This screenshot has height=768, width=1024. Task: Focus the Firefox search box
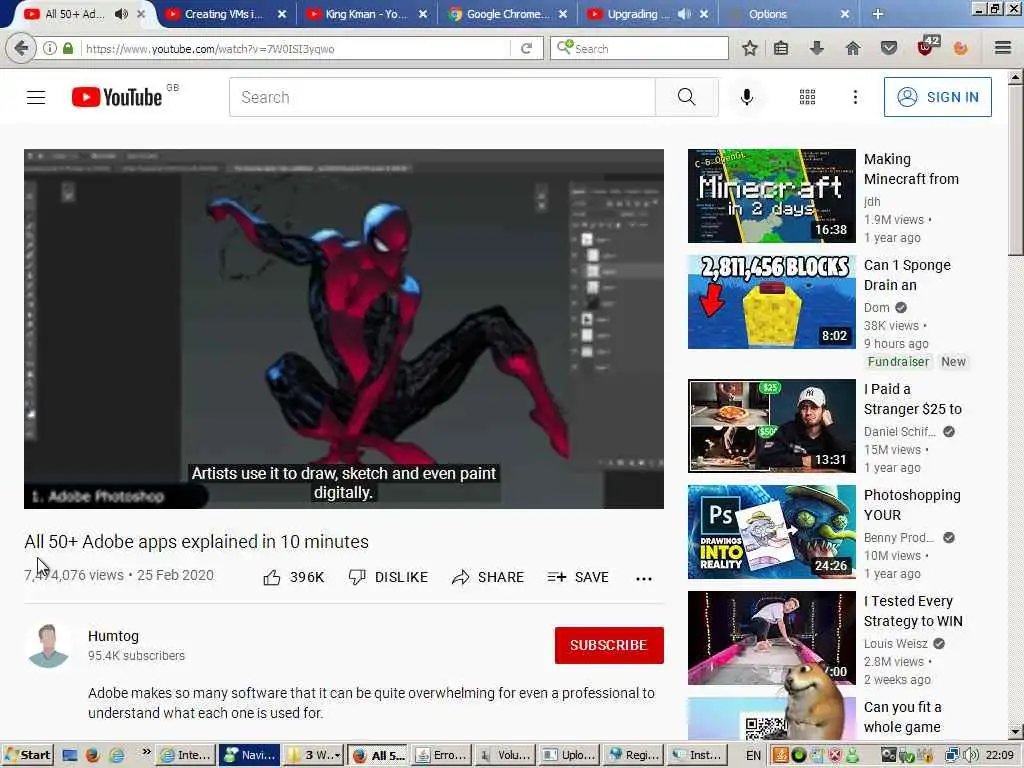pyautogui.click(x=639, y=48)
